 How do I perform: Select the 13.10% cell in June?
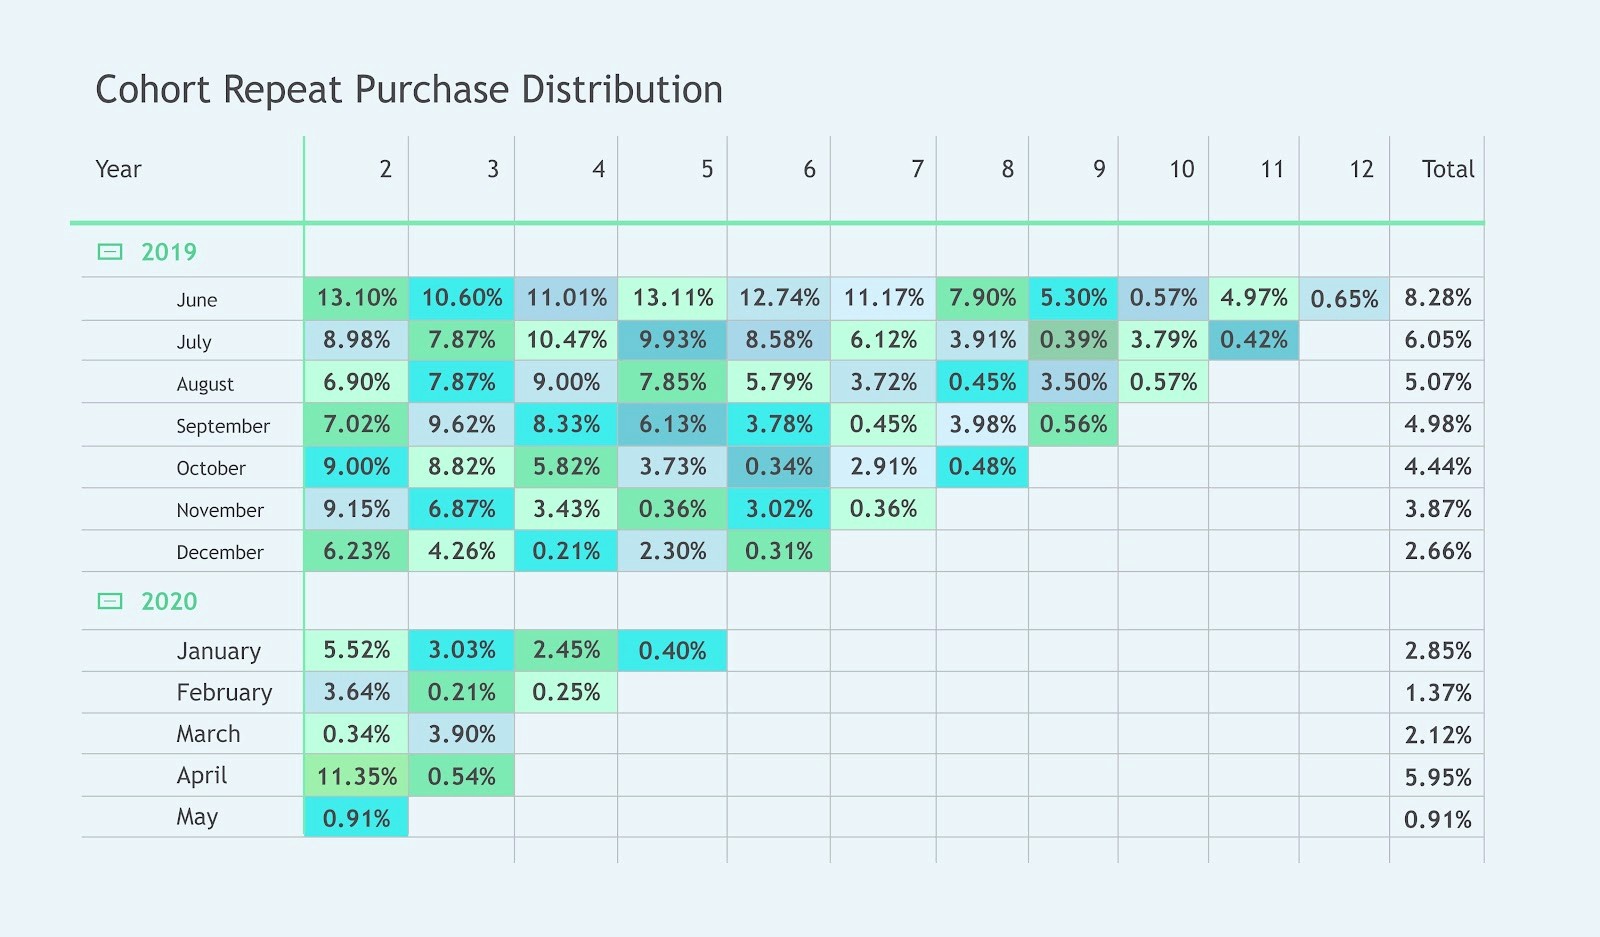(356, 298)
